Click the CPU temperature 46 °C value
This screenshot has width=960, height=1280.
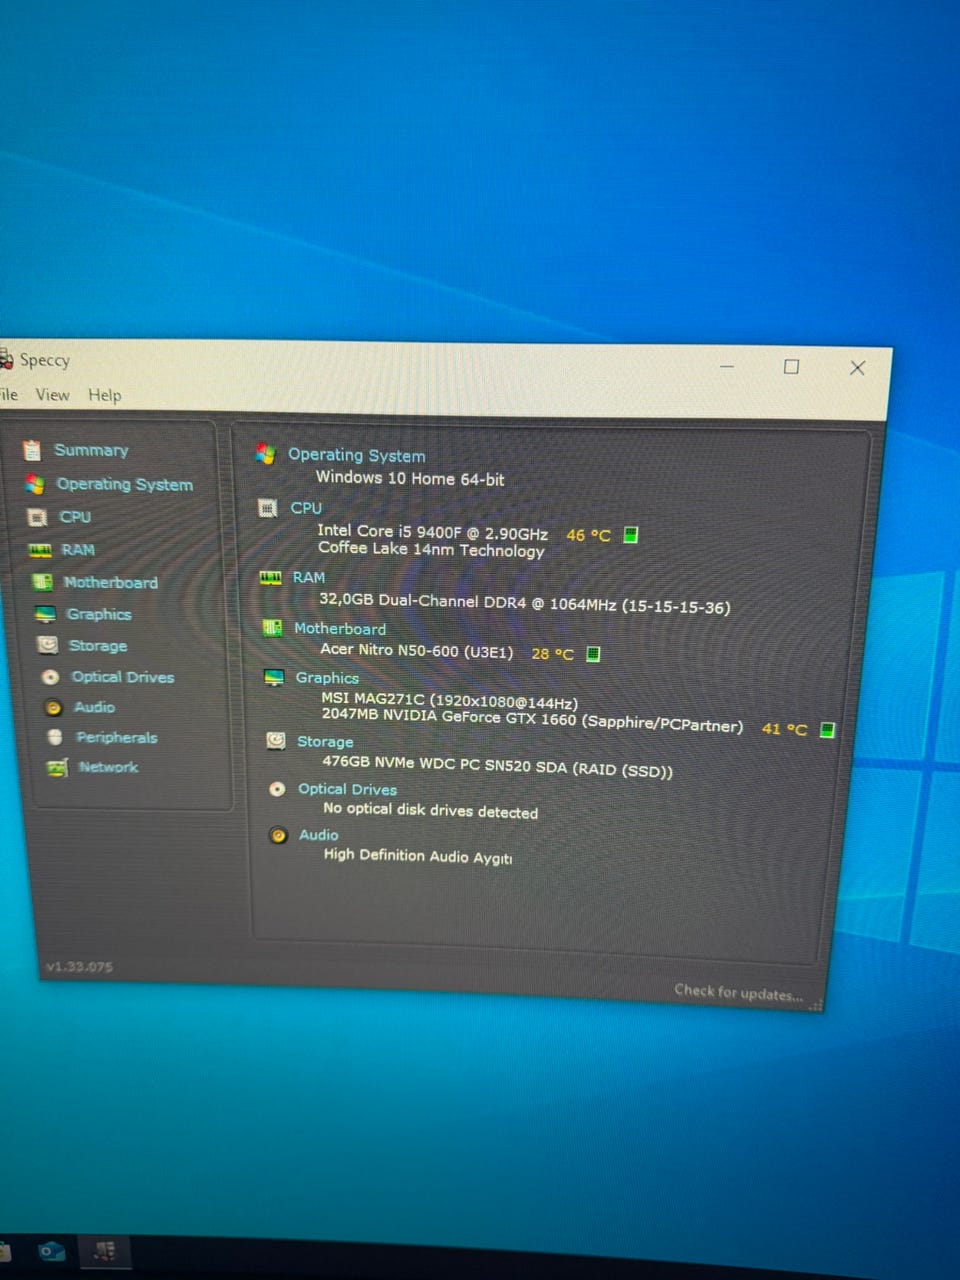pyautogui.click(x=588, y=535)
